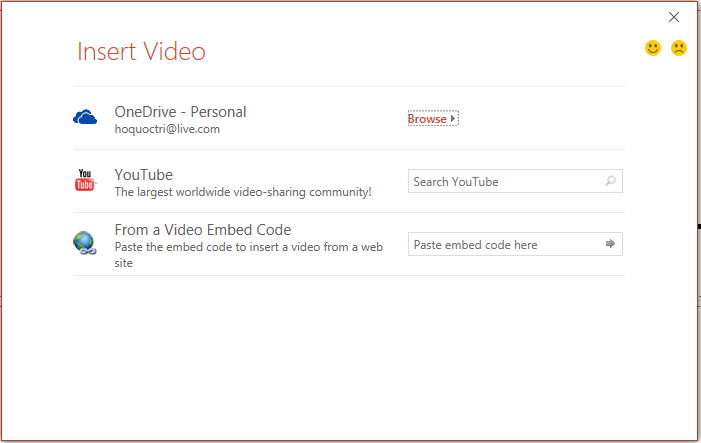Click the hoquoctri@live.com account text
701x443 pixels.
[x=167, y=129]
